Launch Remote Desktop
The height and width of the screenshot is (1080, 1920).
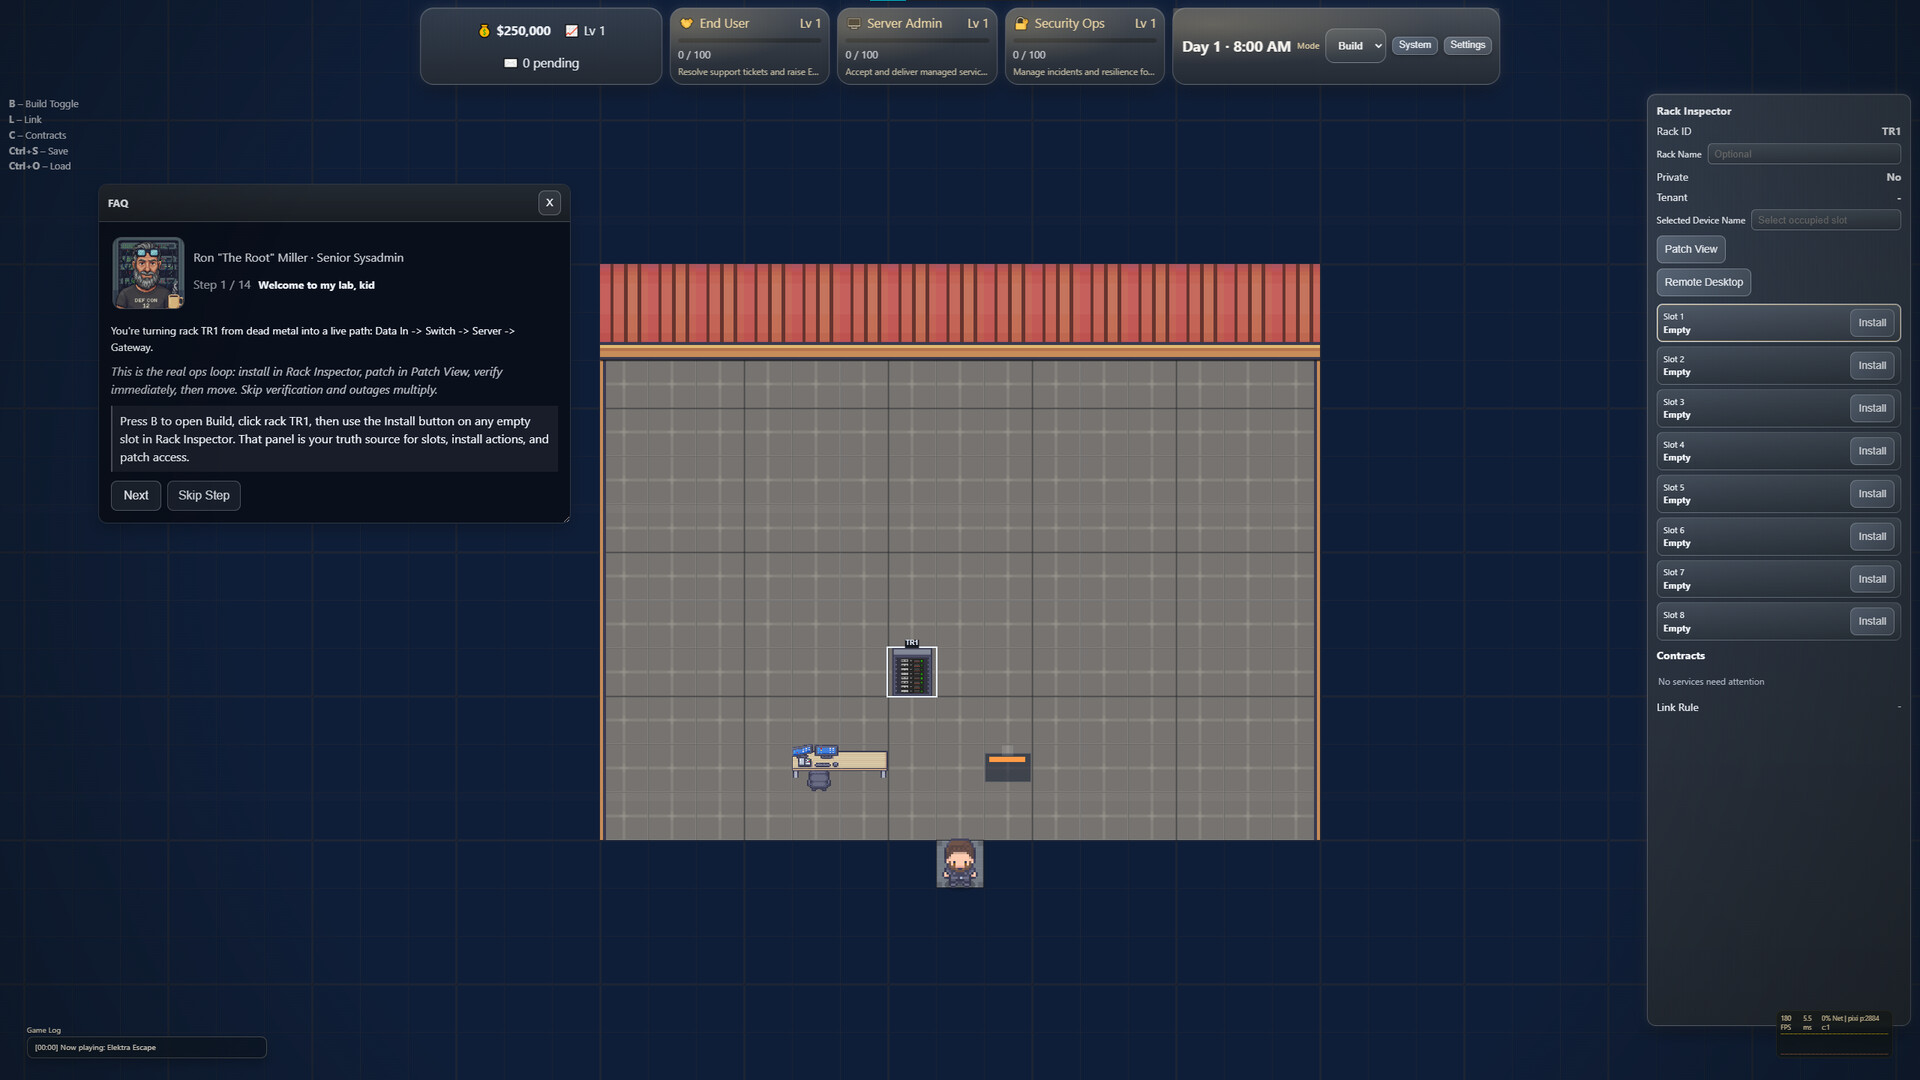tap(1703, 282)
